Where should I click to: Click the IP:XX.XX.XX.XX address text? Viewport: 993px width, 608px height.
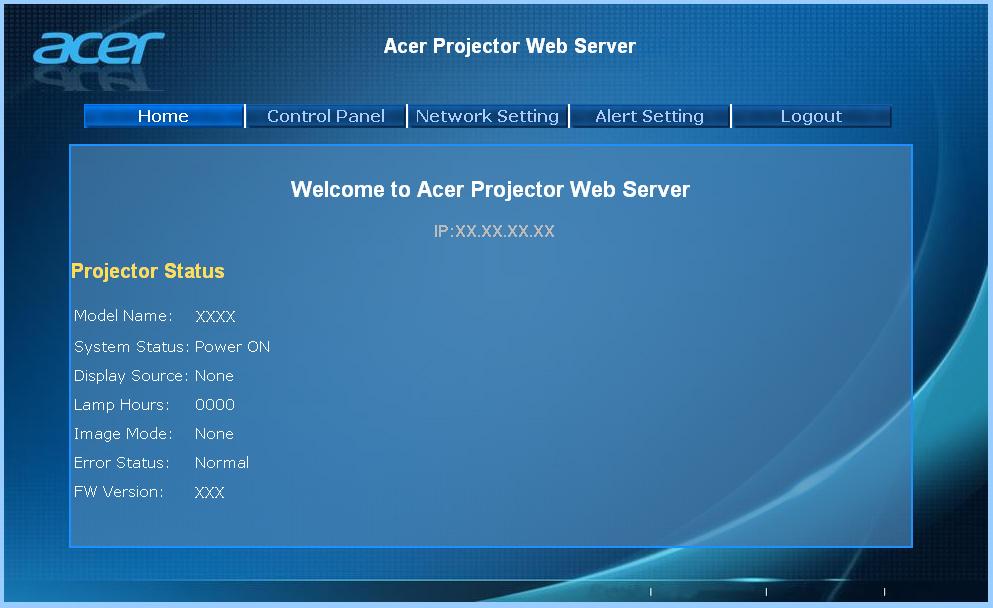494,231
